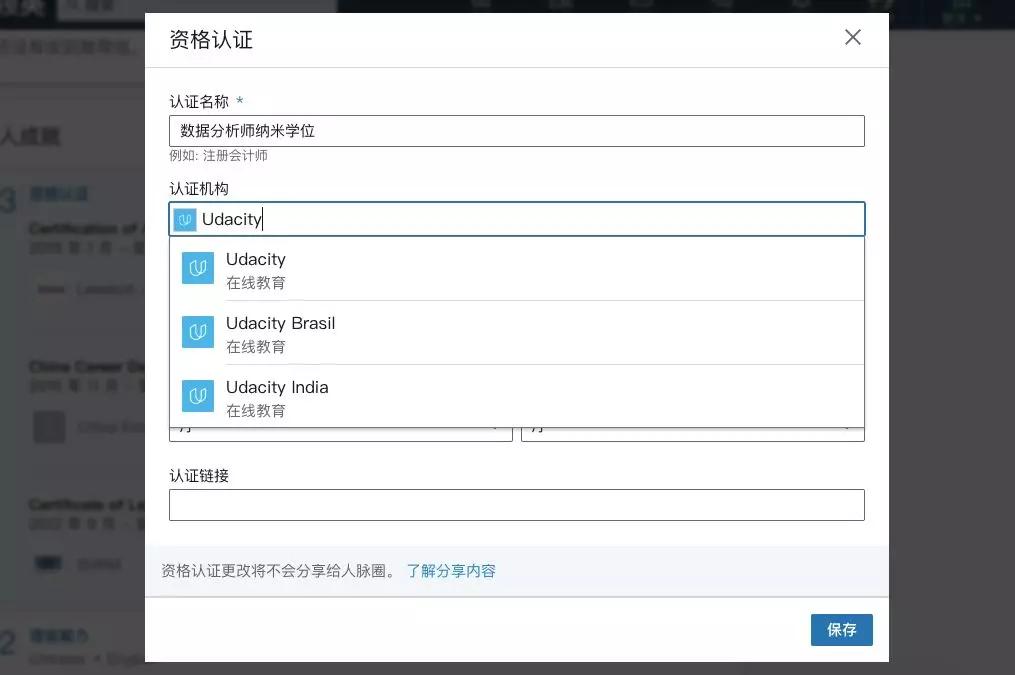Open the left 月 month dropdown
The image size is (1015, 675).
340,428
